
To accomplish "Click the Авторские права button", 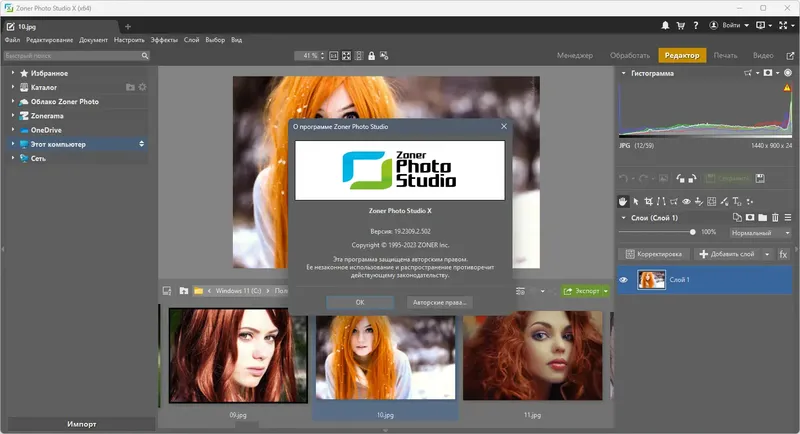I will tap(440, 302).
